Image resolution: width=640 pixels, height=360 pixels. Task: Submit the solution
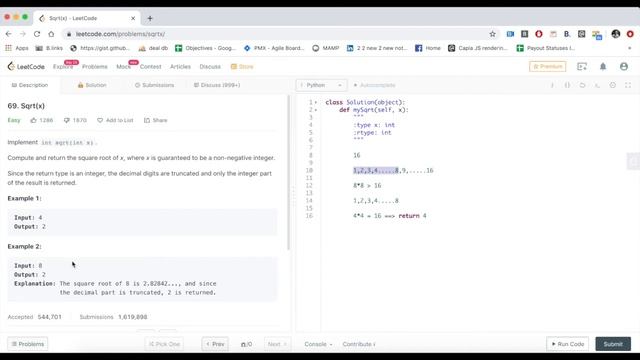pos(613,344)
